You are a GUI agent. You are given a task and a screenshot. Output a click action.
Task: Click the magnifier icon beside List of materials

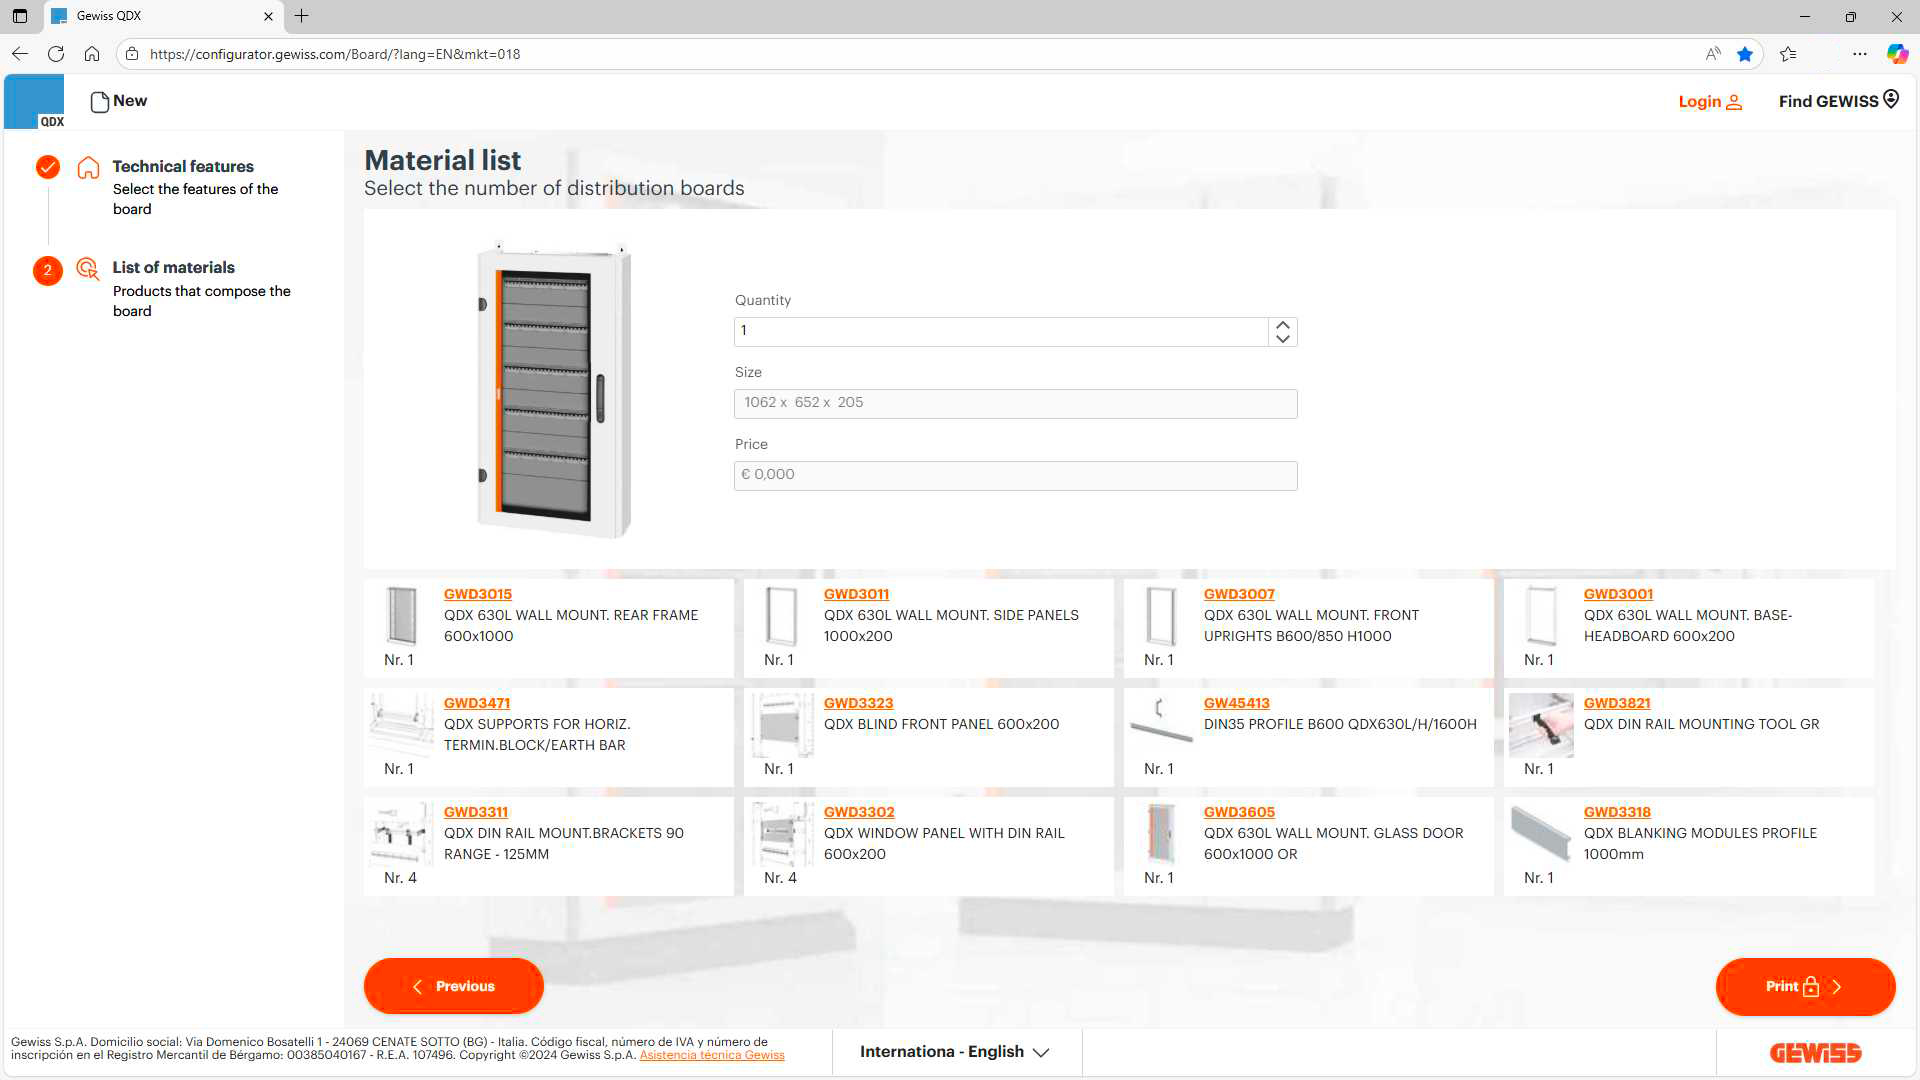point(87,269)
